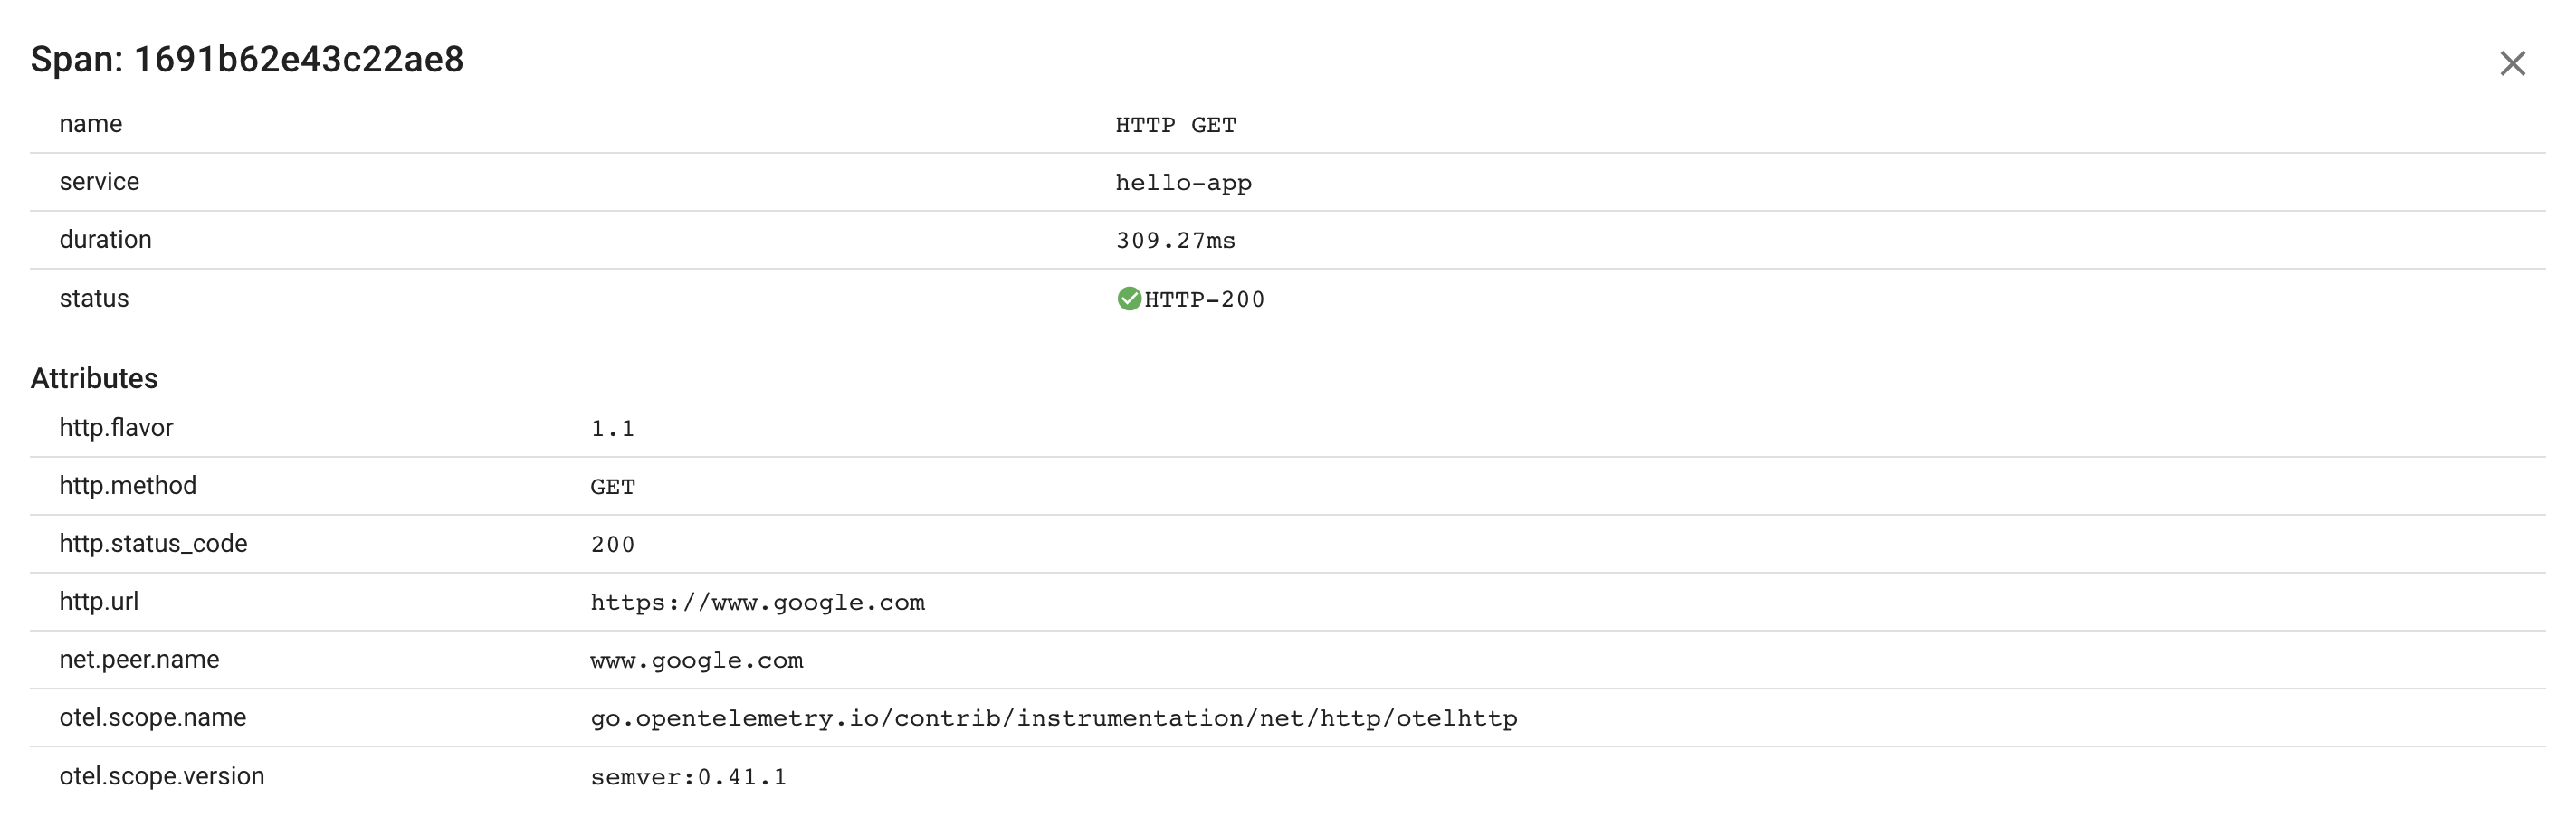Viewport: 2576px width, 836px height.
Task: Click the net.peer.name value www.google.com
Action: 697,661
